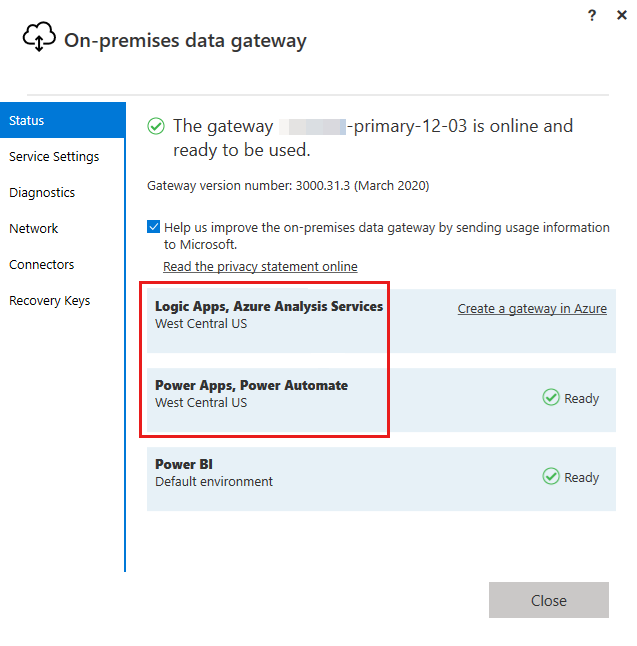Screen dimensions: 637x646
Task: Go to the Network tab
Action: click(34, 229)
